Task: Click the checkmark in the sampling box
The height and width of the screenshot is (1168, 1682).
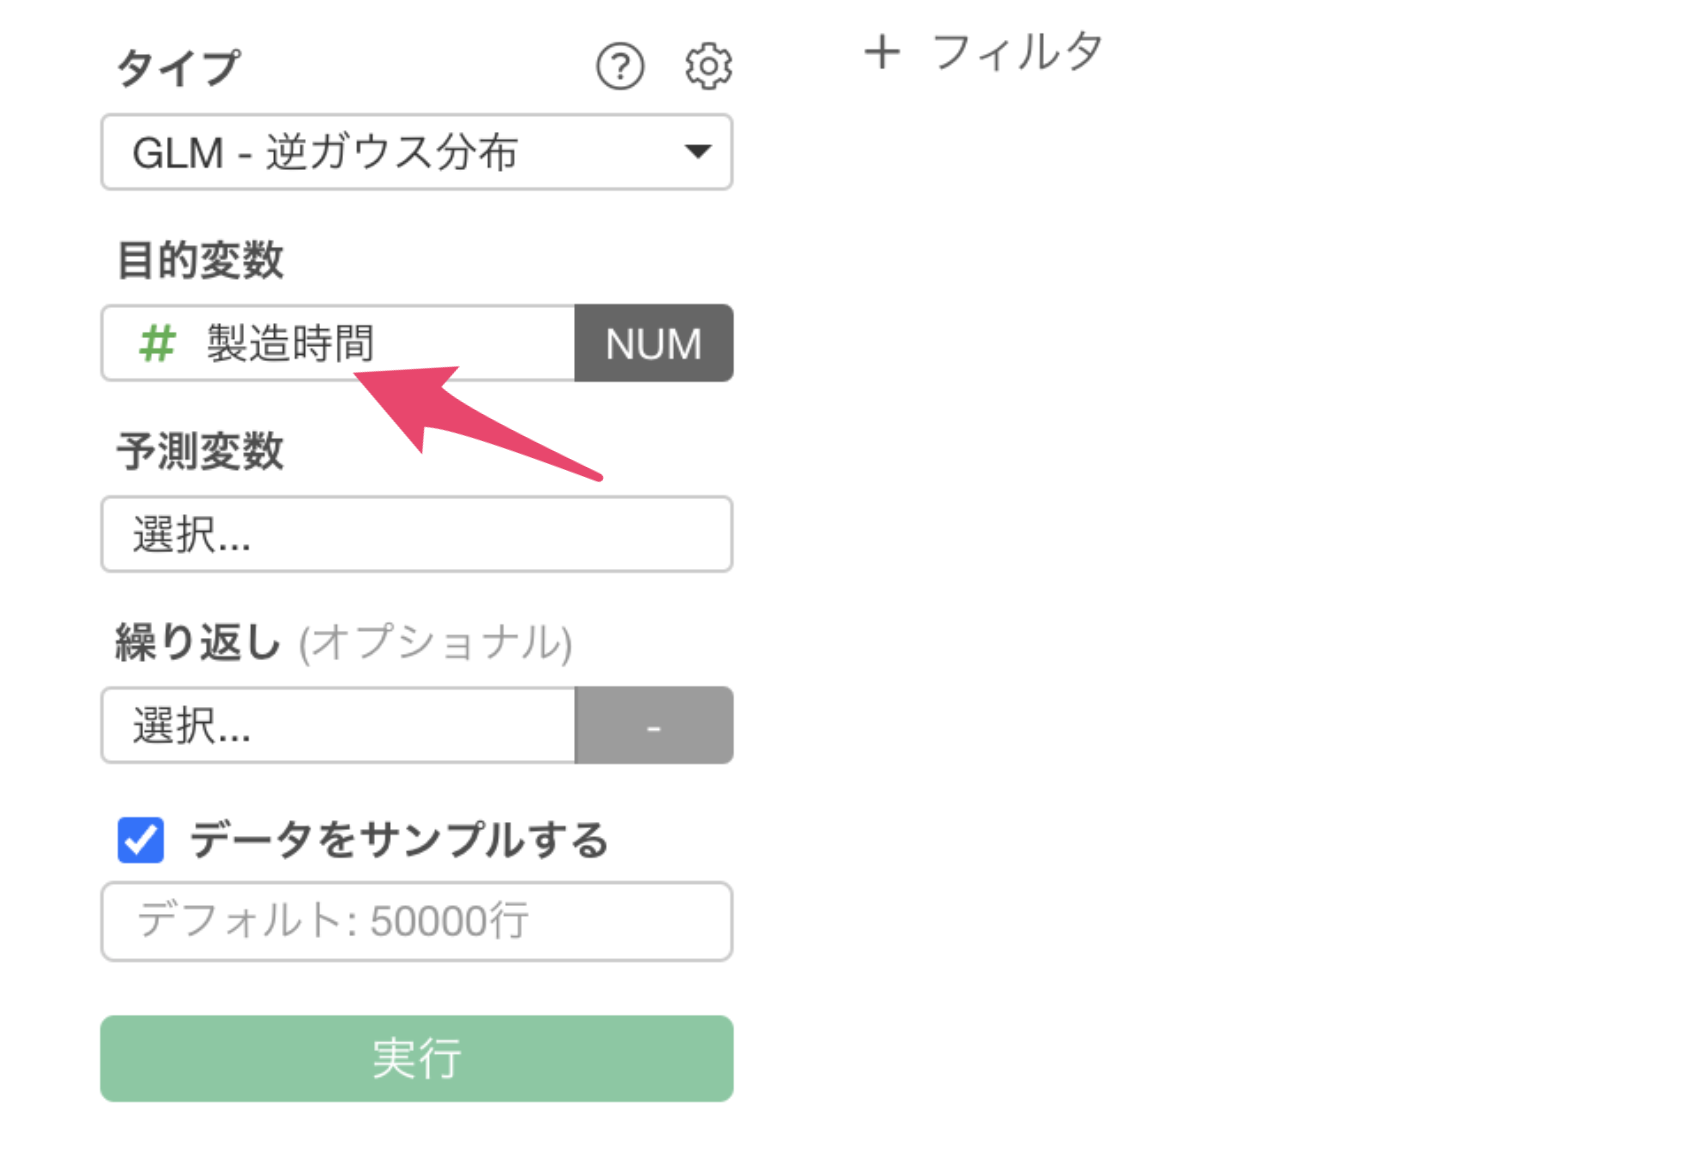Action: (x=141, y=840)
